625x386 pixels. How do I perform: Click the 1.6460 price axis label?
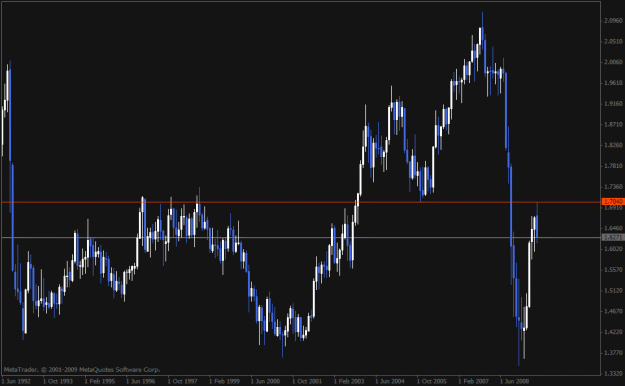click(x=613, y=228)
